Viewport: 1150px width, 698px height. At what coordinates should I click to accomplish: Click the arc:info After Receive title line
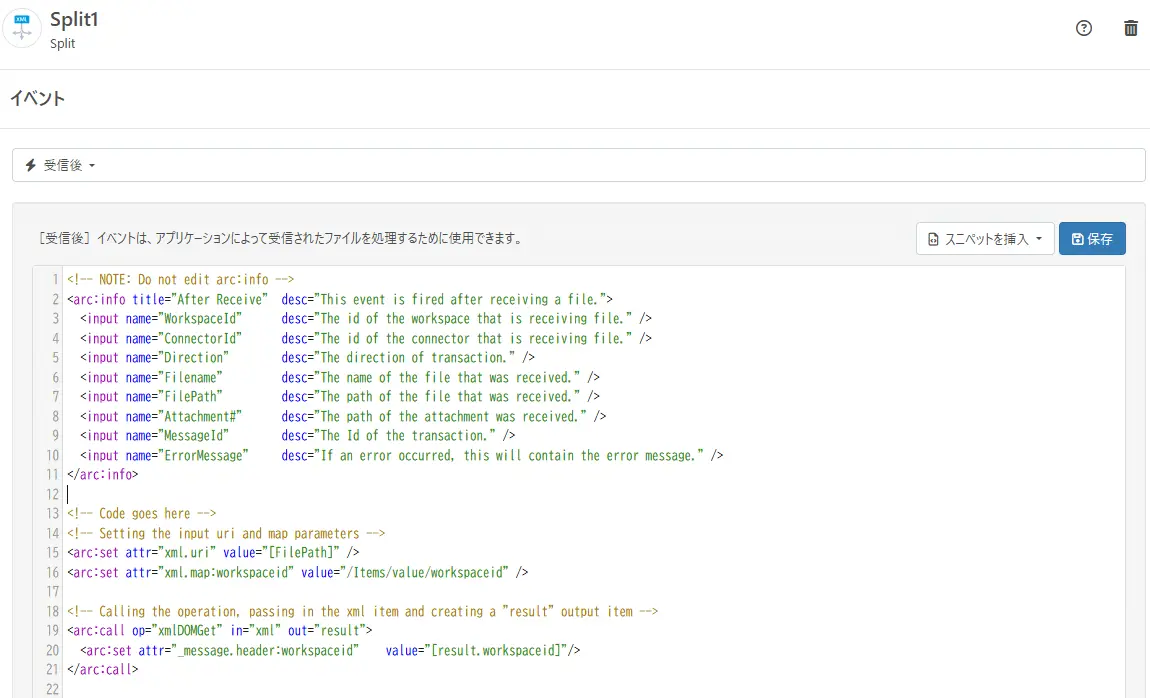pos(339,299)
